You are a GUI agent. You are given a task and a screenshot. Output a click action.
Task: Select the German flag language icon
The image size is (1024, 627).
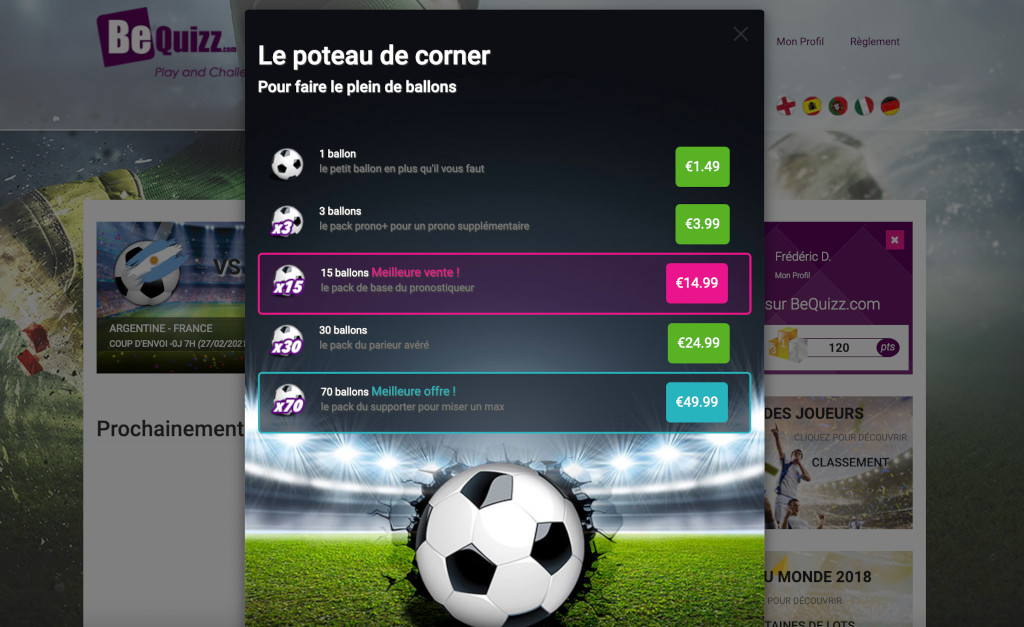pos(890,106)
